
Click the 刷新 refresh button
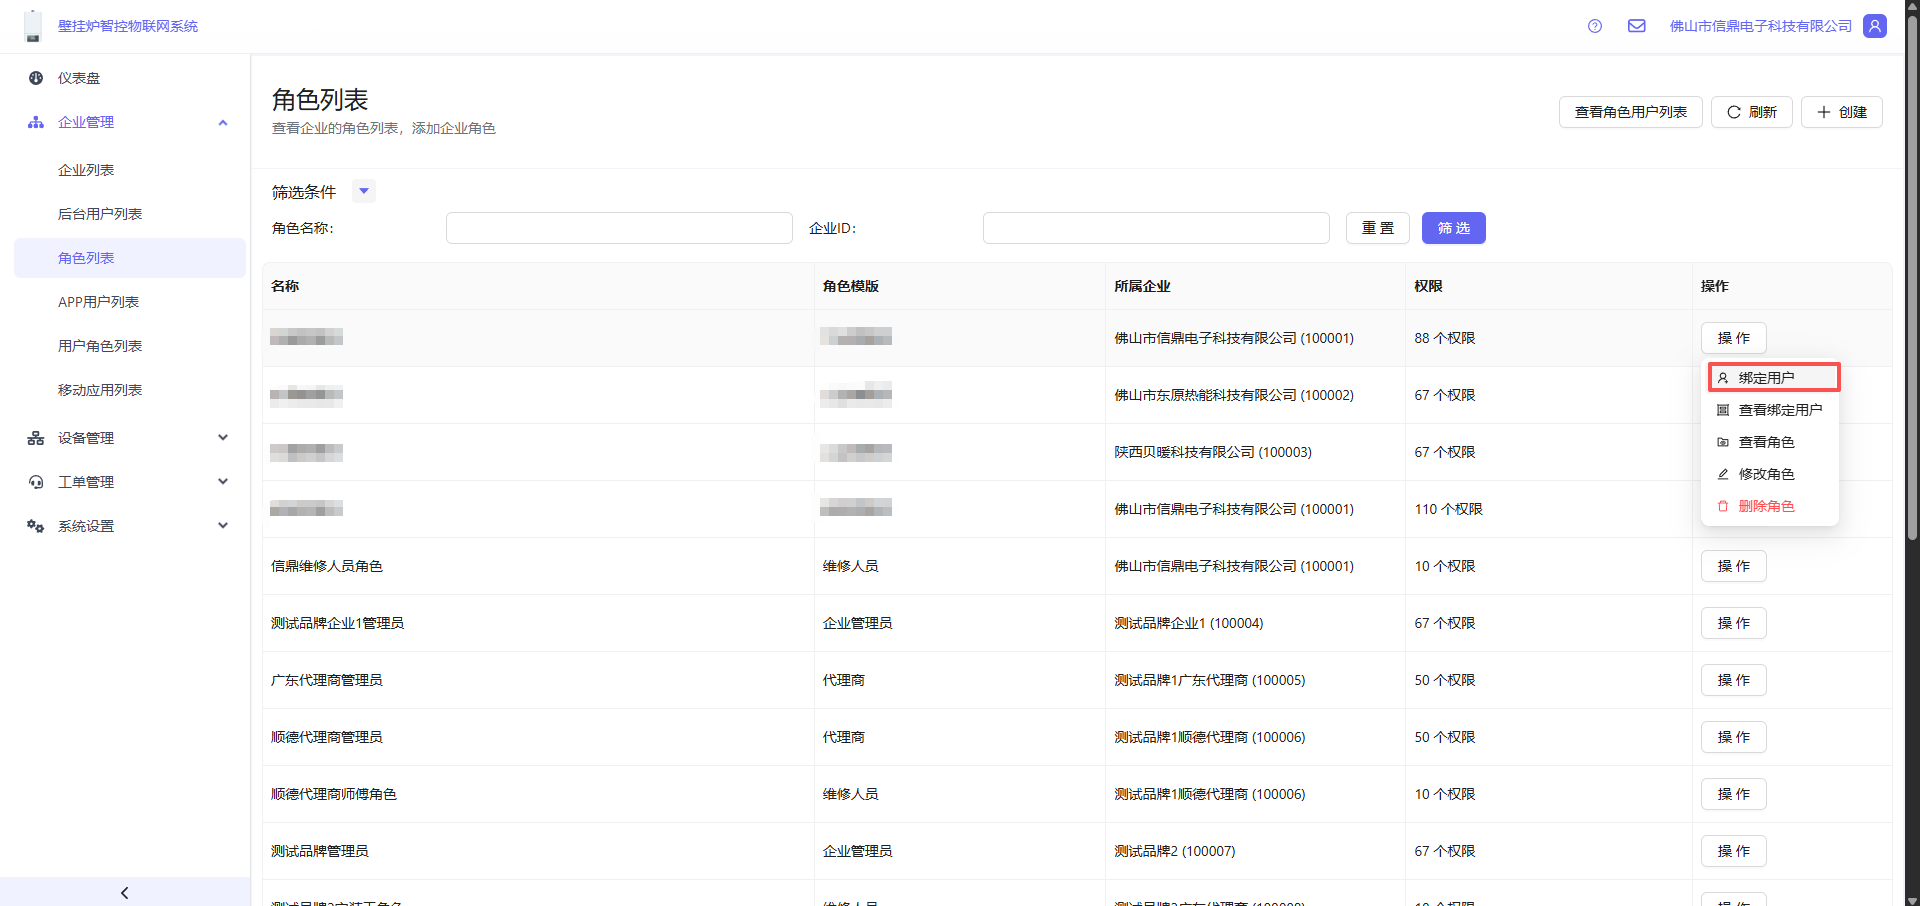coord(1751,112)
